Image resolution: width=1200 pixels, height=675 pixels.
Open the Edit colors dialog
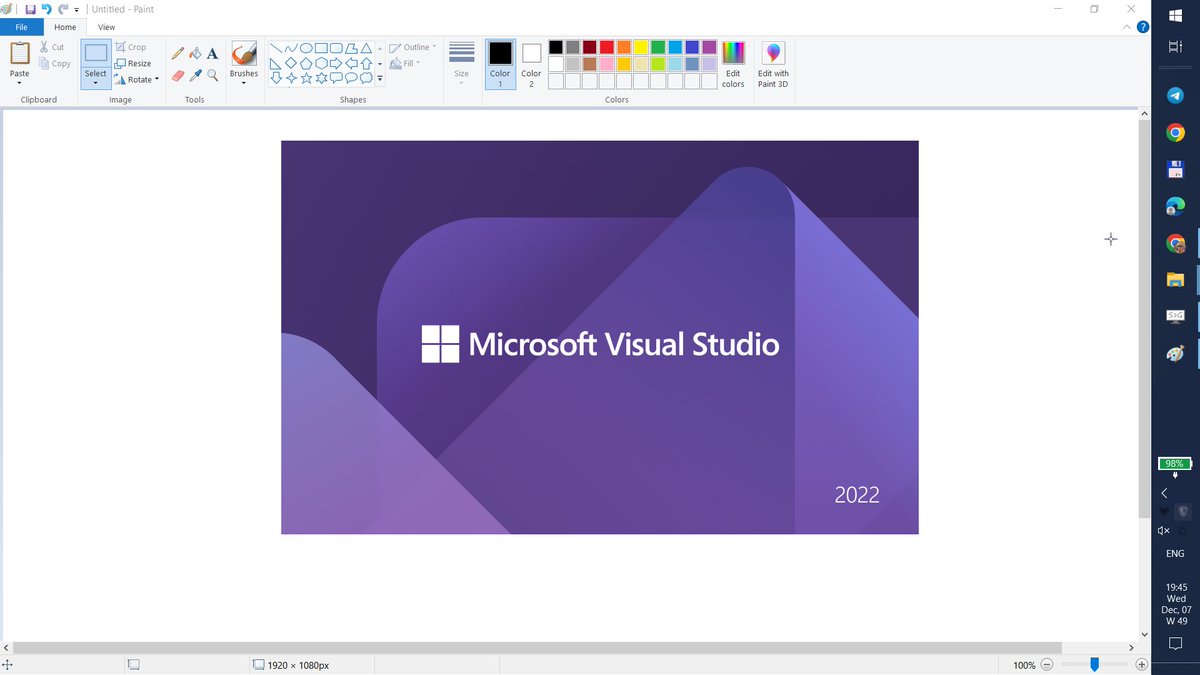point(733,65)
